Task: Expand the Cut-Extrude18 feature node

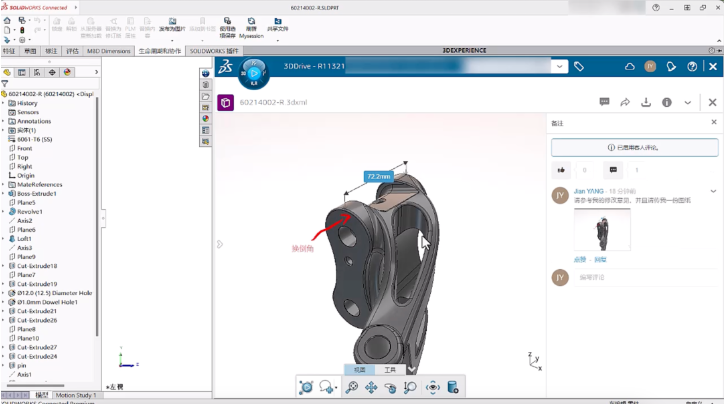Action: click(x=3, y=266)
